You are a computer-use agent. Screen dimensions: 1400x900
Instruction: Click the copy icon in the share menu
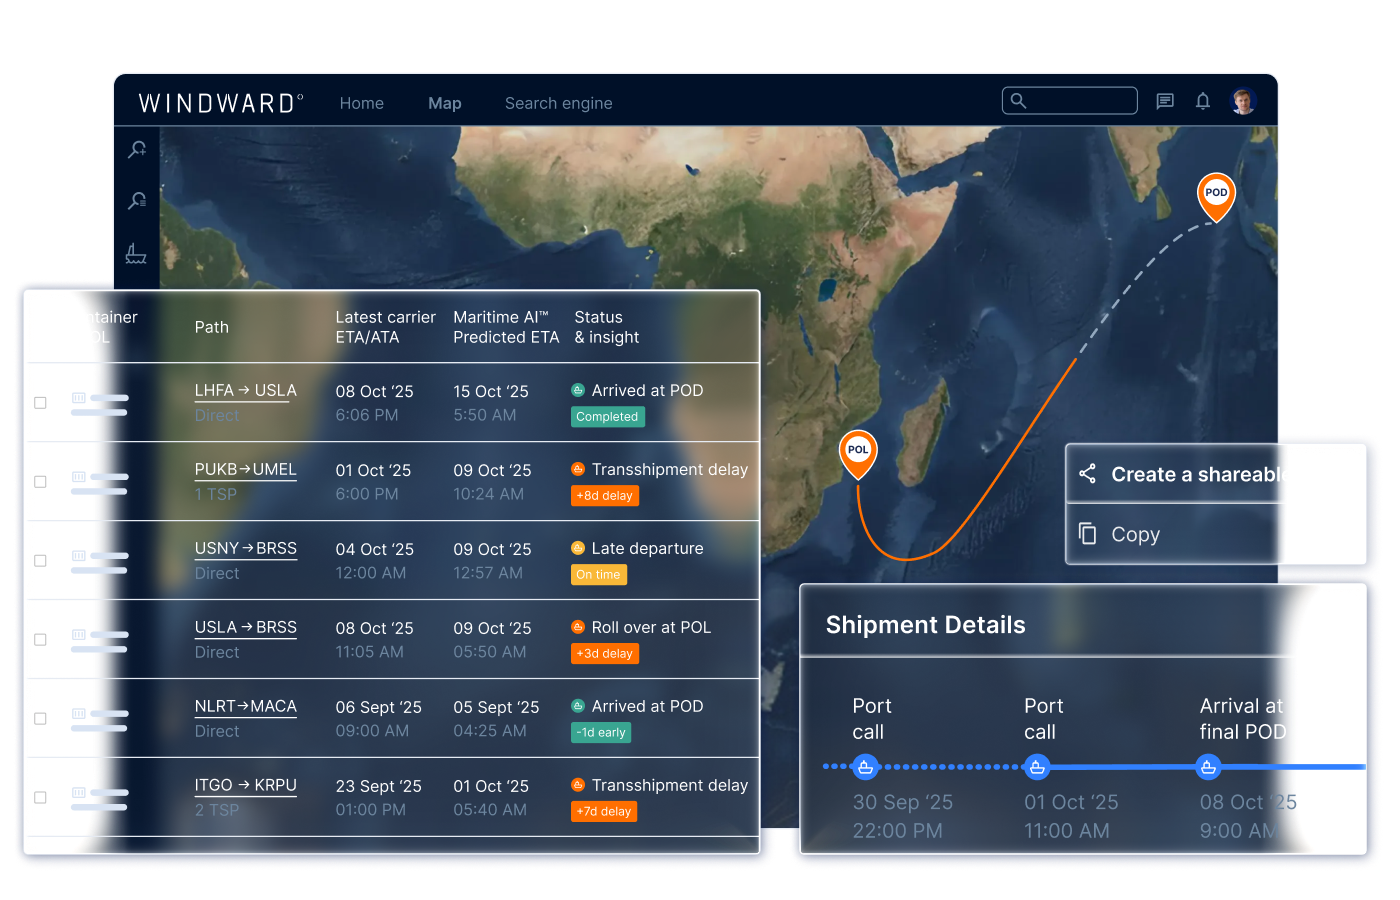[1088, 534]
